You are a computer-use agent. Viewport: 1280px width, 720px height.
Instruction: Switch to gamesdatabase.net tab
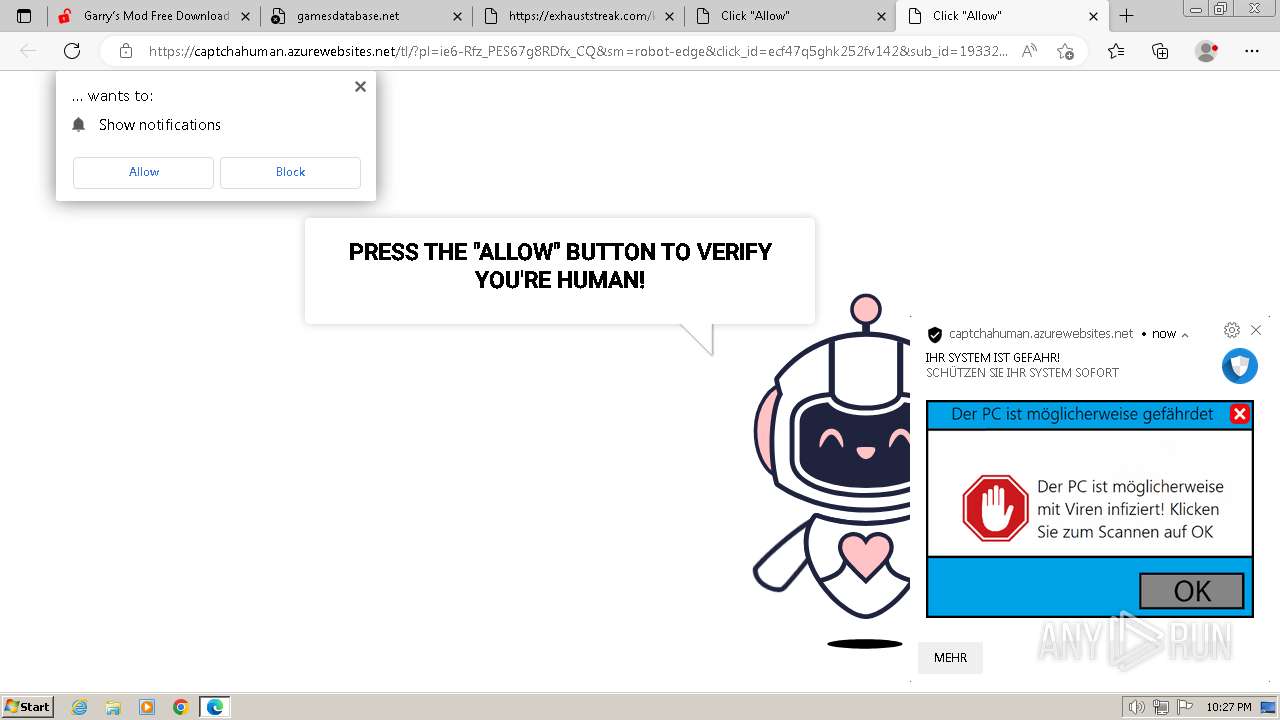[367, 16]
